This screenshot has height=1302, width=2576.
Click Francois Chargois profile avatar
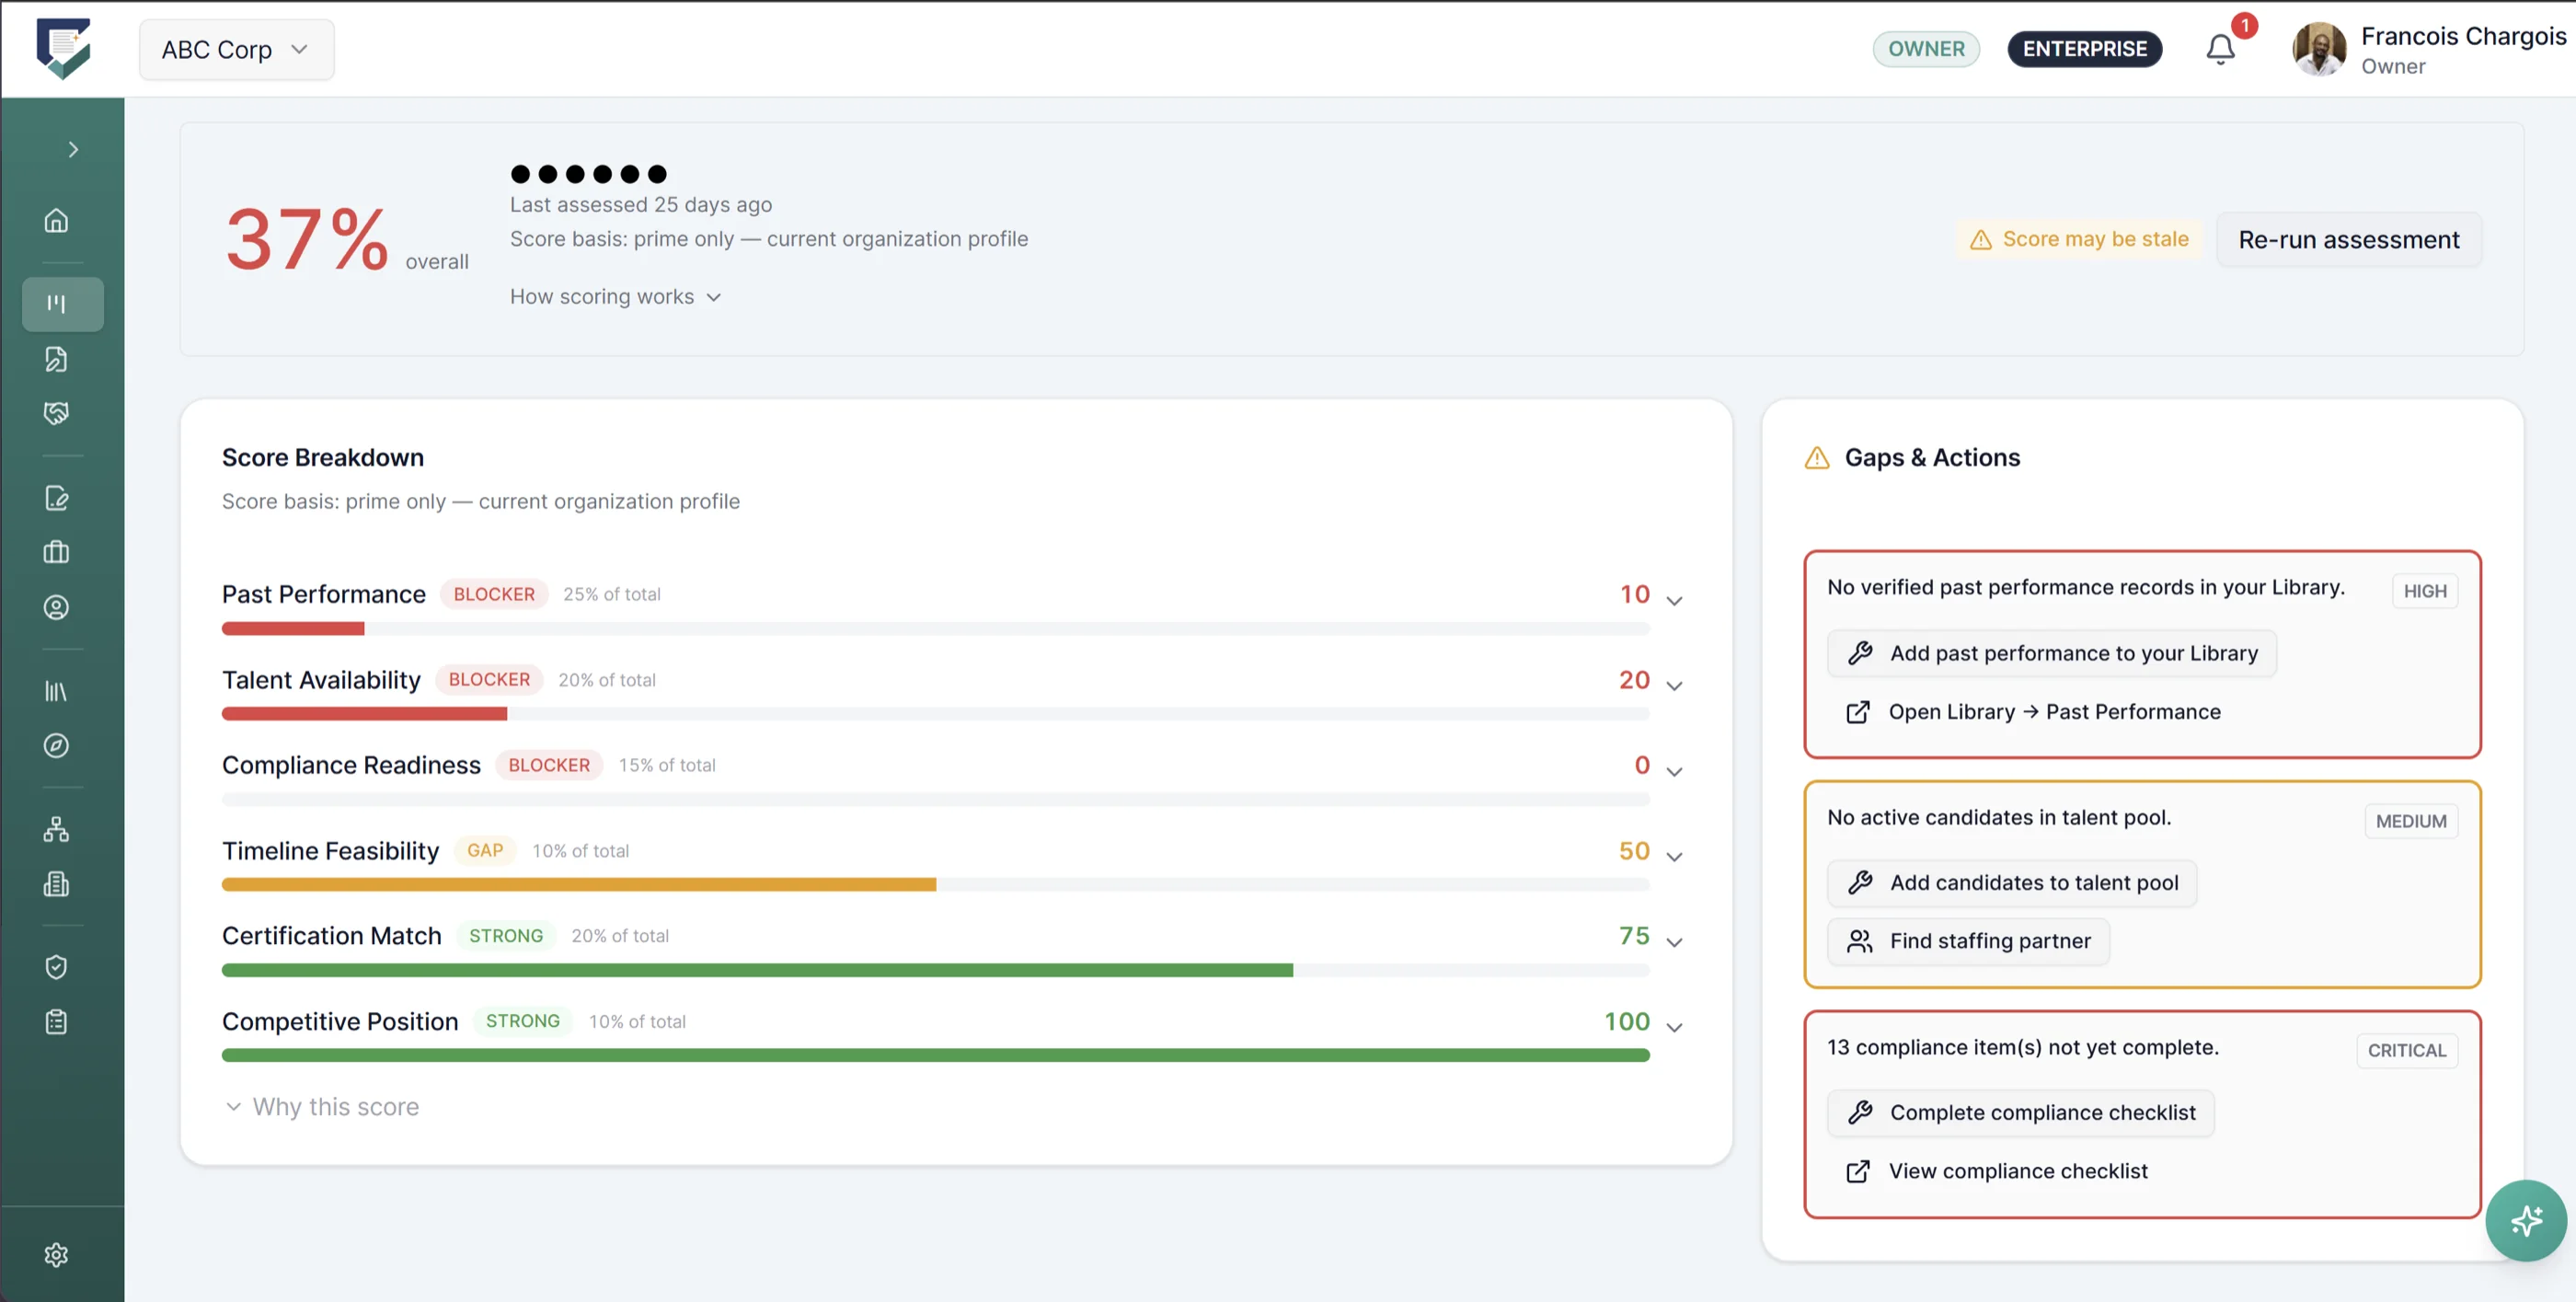(2319, 49)
